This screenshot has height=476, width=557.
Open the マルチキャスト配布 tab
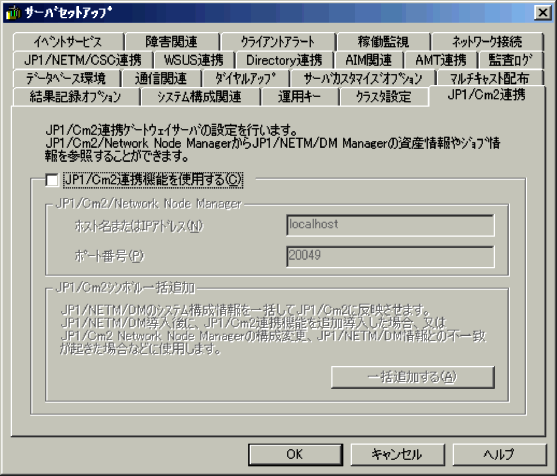coord(490,78)
